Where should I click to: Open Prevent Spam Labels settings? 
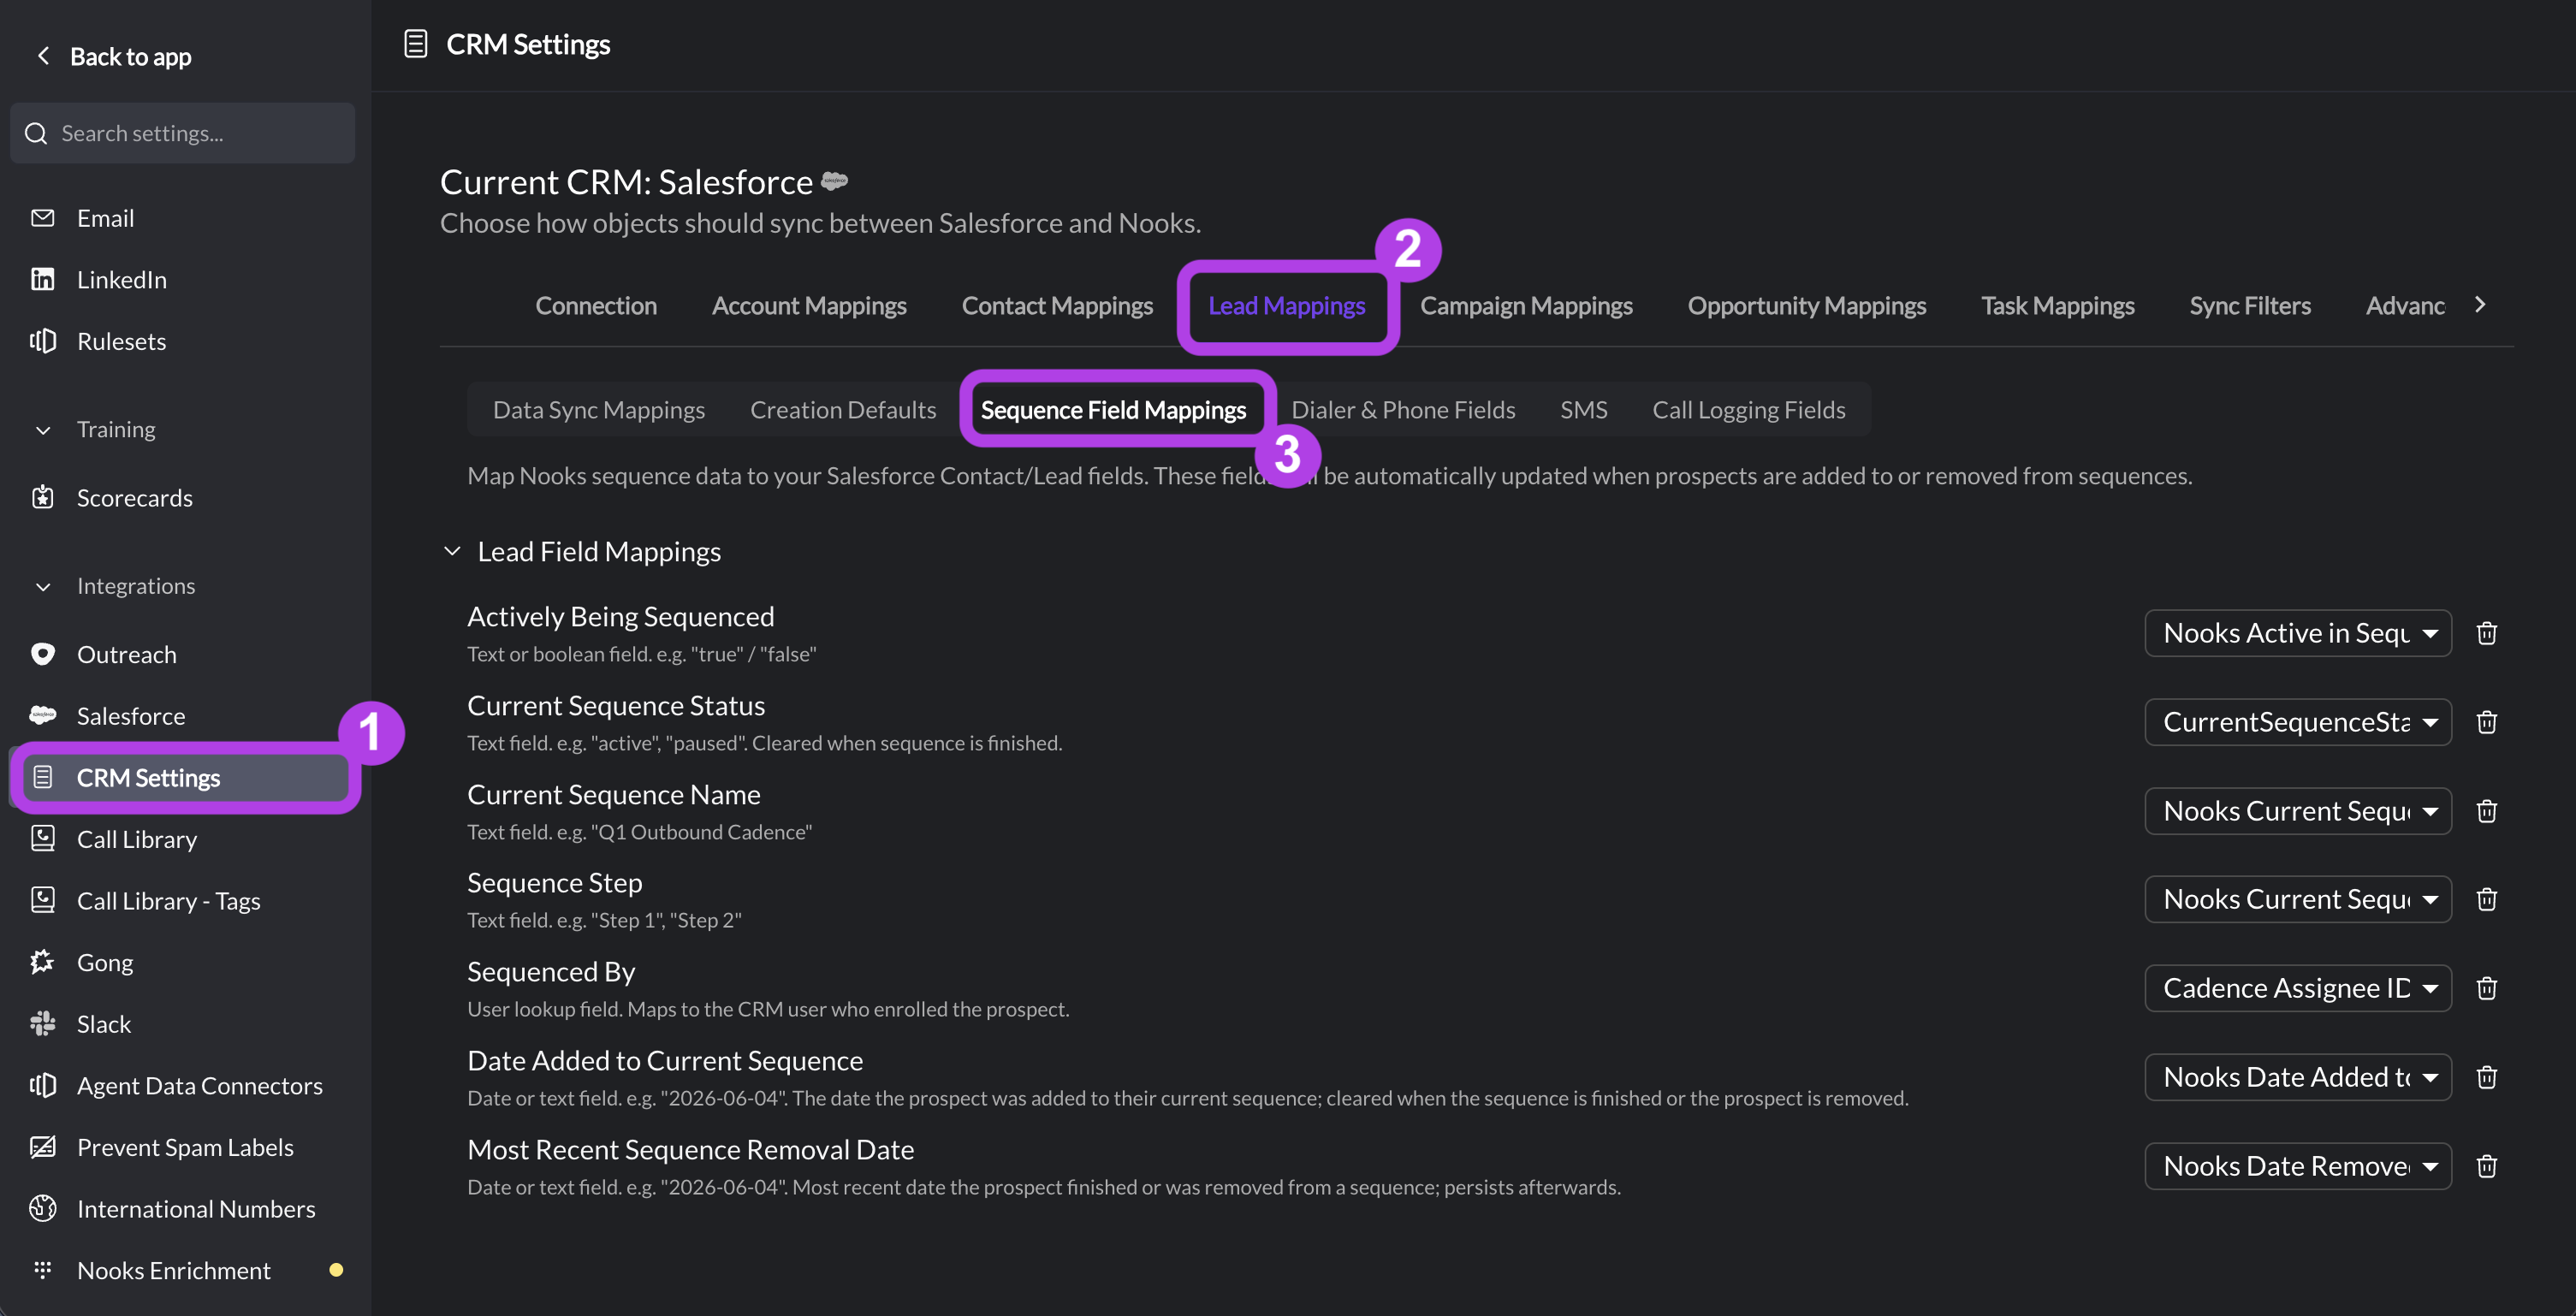tap(184, 1147)
